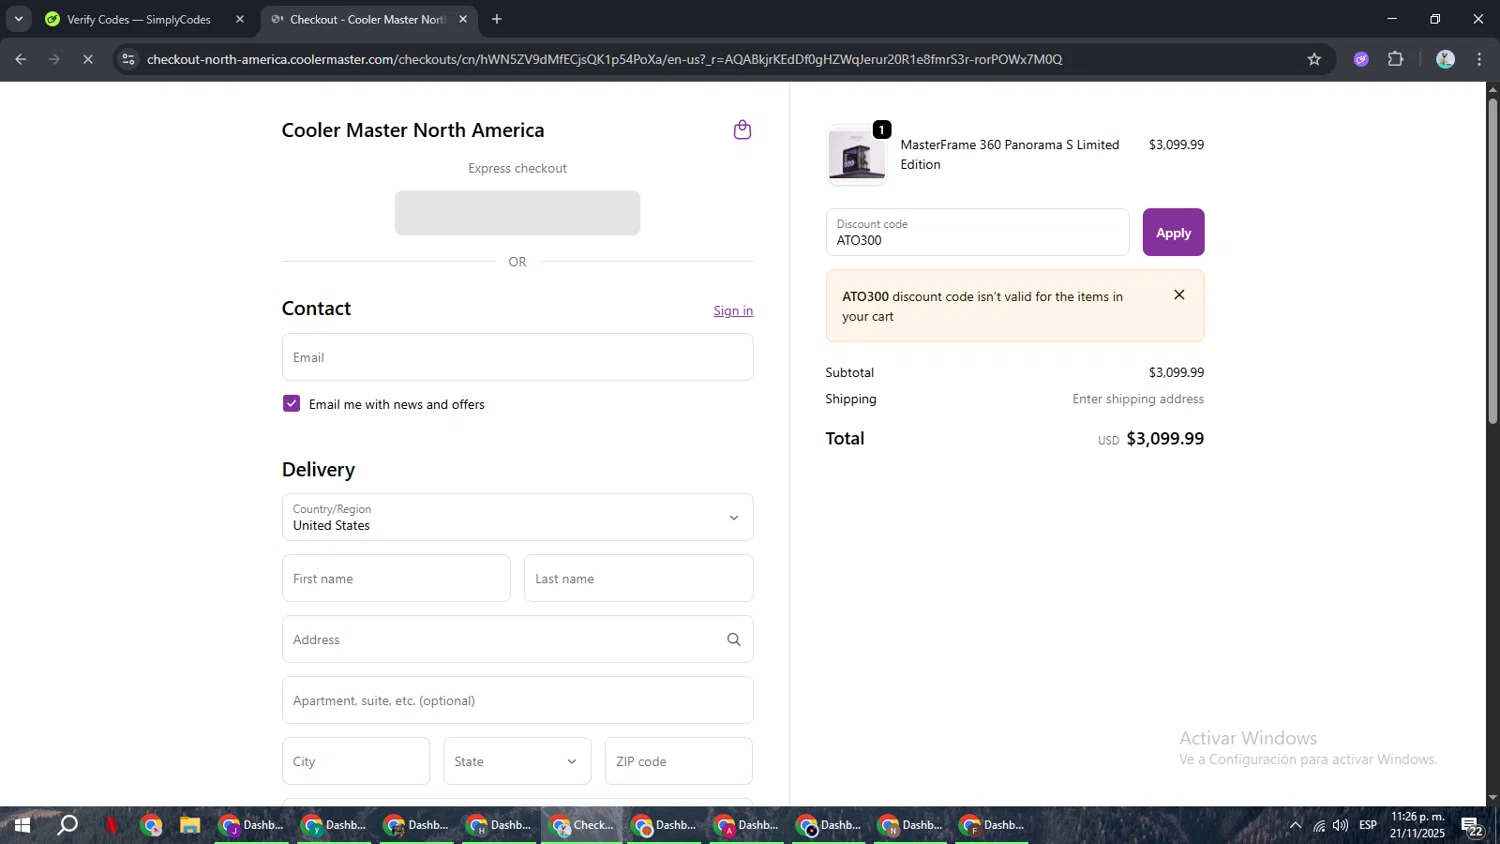Open the tab search dropdown arrow
The height and width of the screenshot is (844, 1500).
tap(18, 19)
